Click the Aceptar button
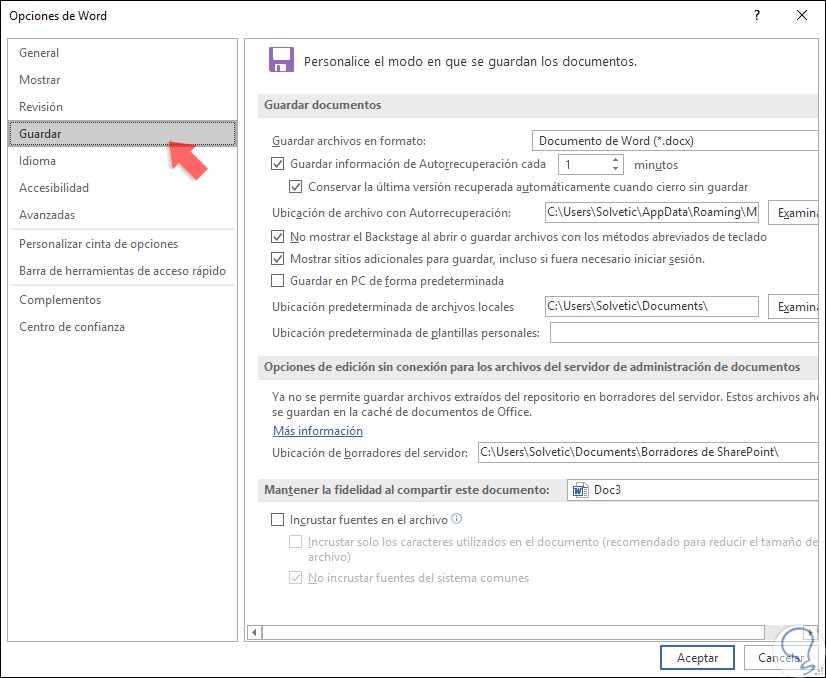The image size is (826, 678). [697, 657]
